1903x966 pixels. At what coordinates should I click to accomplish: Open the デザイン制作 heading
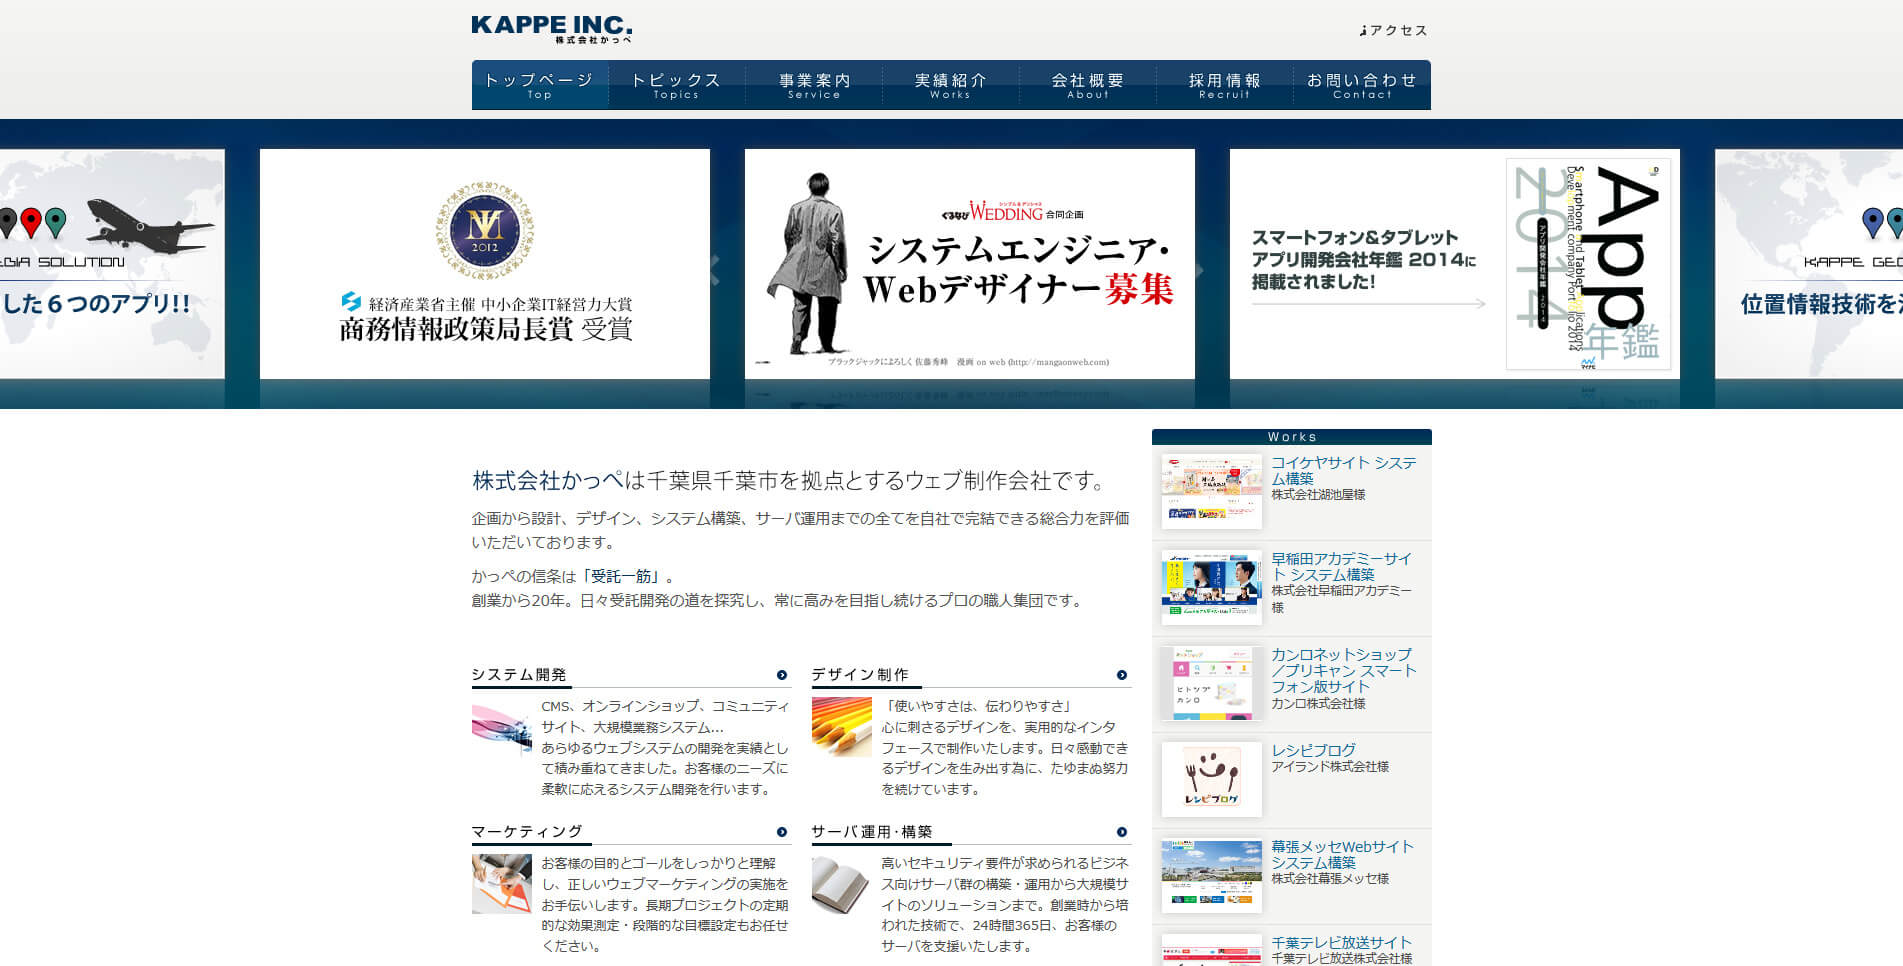(x=860, y=675)
